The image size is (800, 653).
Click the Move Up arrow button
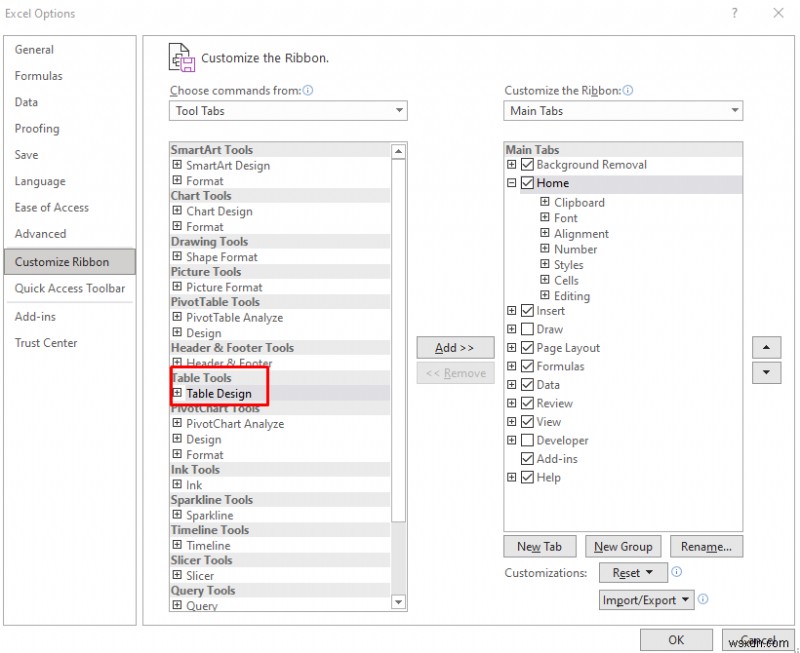click(x=766, y=347)
